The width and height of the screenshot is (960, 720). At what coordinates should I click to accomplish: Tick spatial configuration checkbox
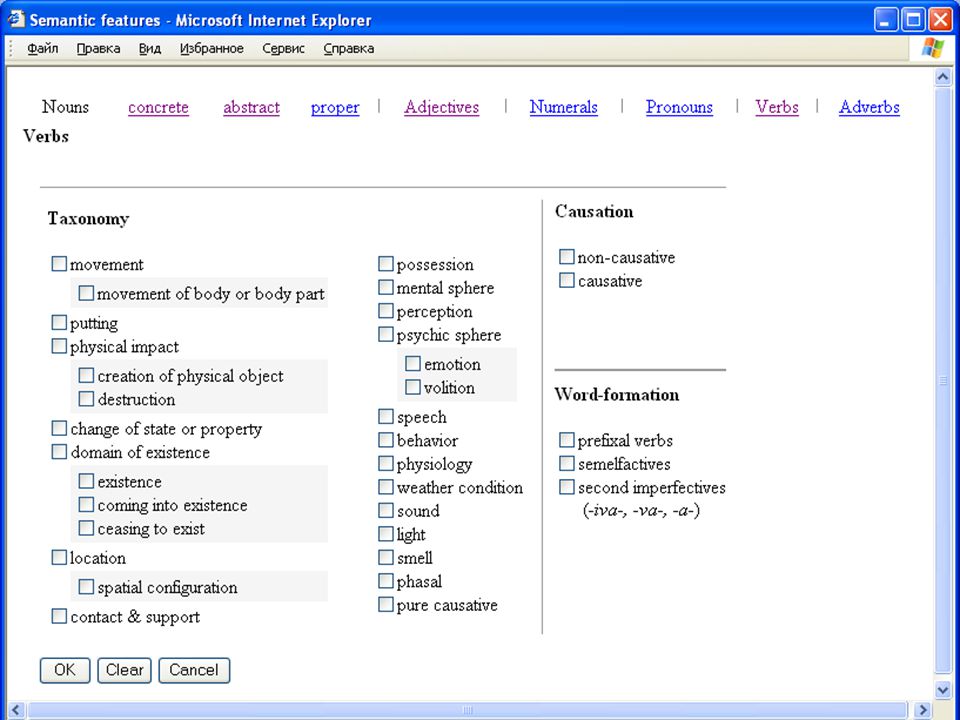click(86, 587)
